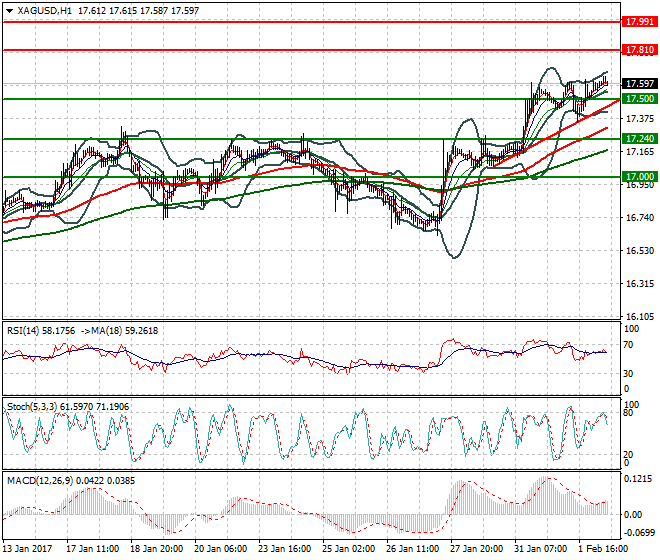Click the 16.105 price scale value
This screenshot has width=660, height=560.
tap(640, 317)
